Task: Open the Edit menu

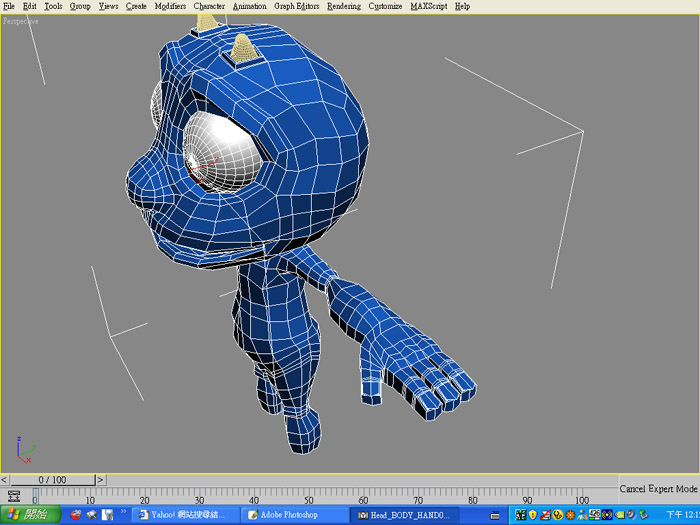Action: point(29,6)
